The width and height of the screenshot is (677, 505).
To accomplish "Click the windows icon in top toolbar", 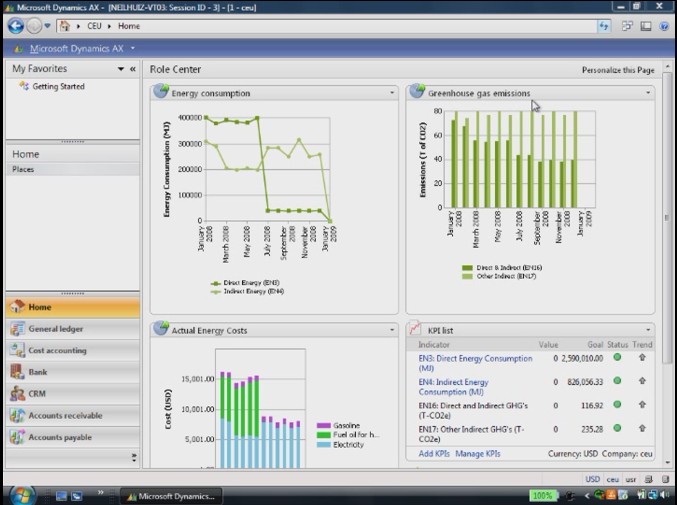I will click(x=627, y=26).
